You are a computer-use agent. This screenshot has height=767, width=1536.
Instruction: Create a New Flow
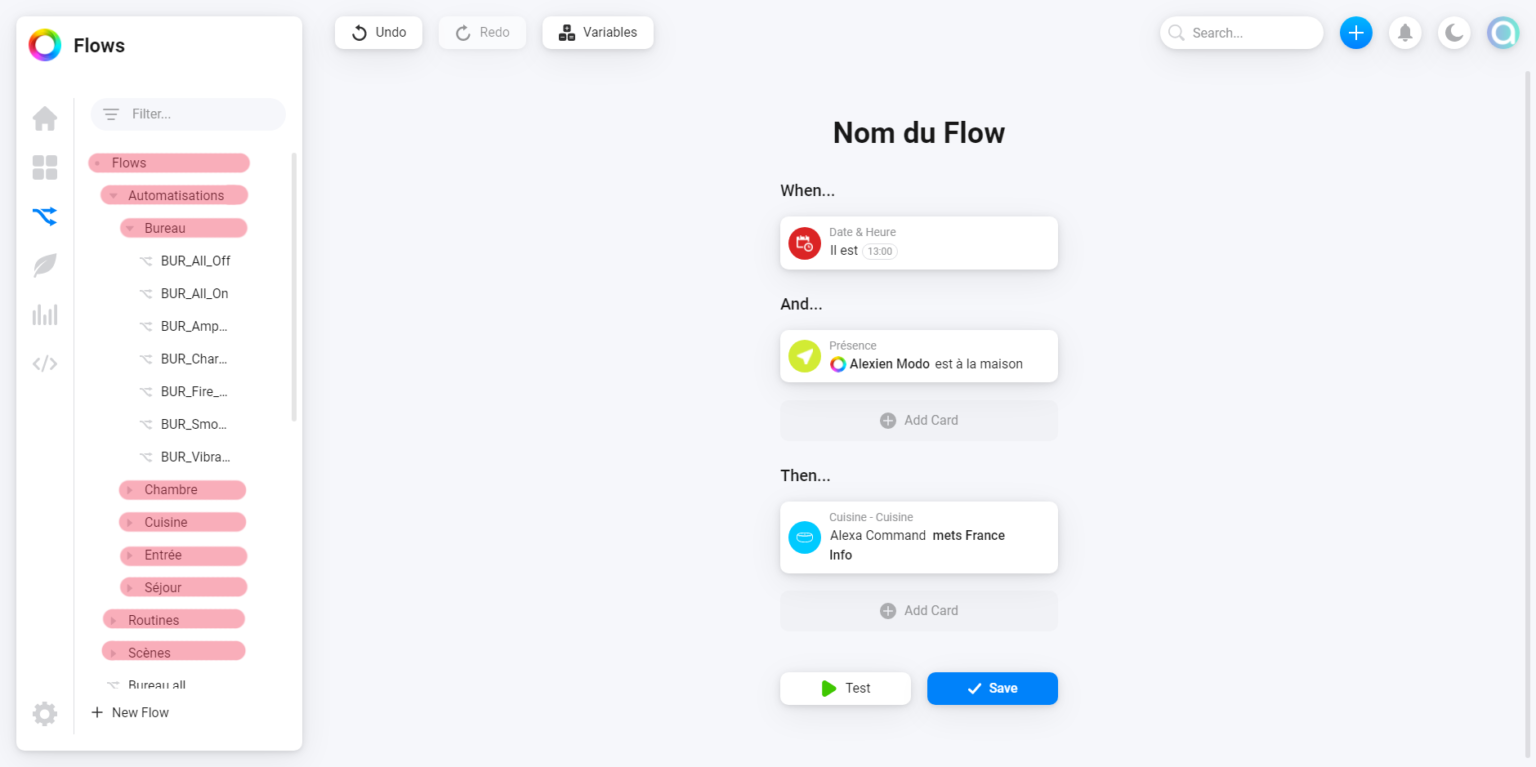click(129, 712)
